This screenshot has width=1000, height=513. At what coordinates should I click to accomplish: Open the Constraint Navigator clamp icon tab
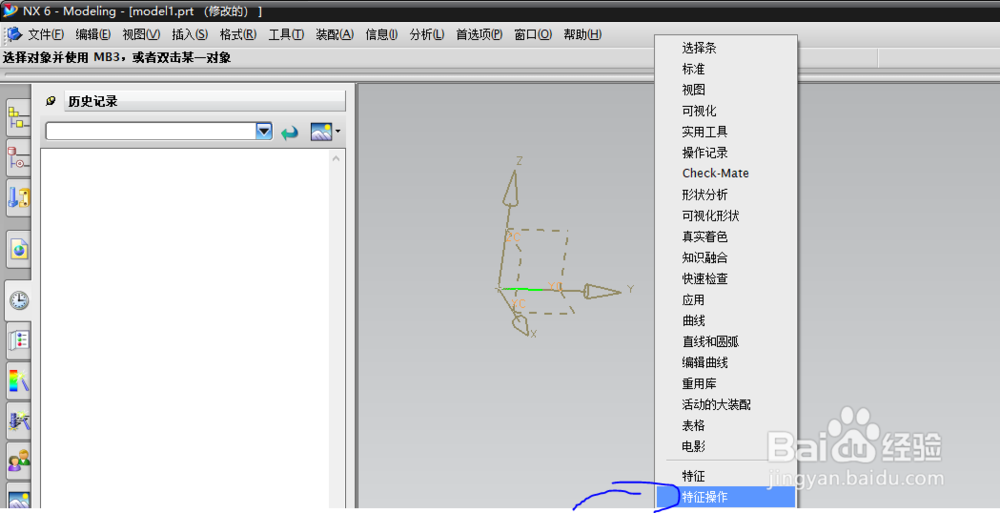click(18, 197)
